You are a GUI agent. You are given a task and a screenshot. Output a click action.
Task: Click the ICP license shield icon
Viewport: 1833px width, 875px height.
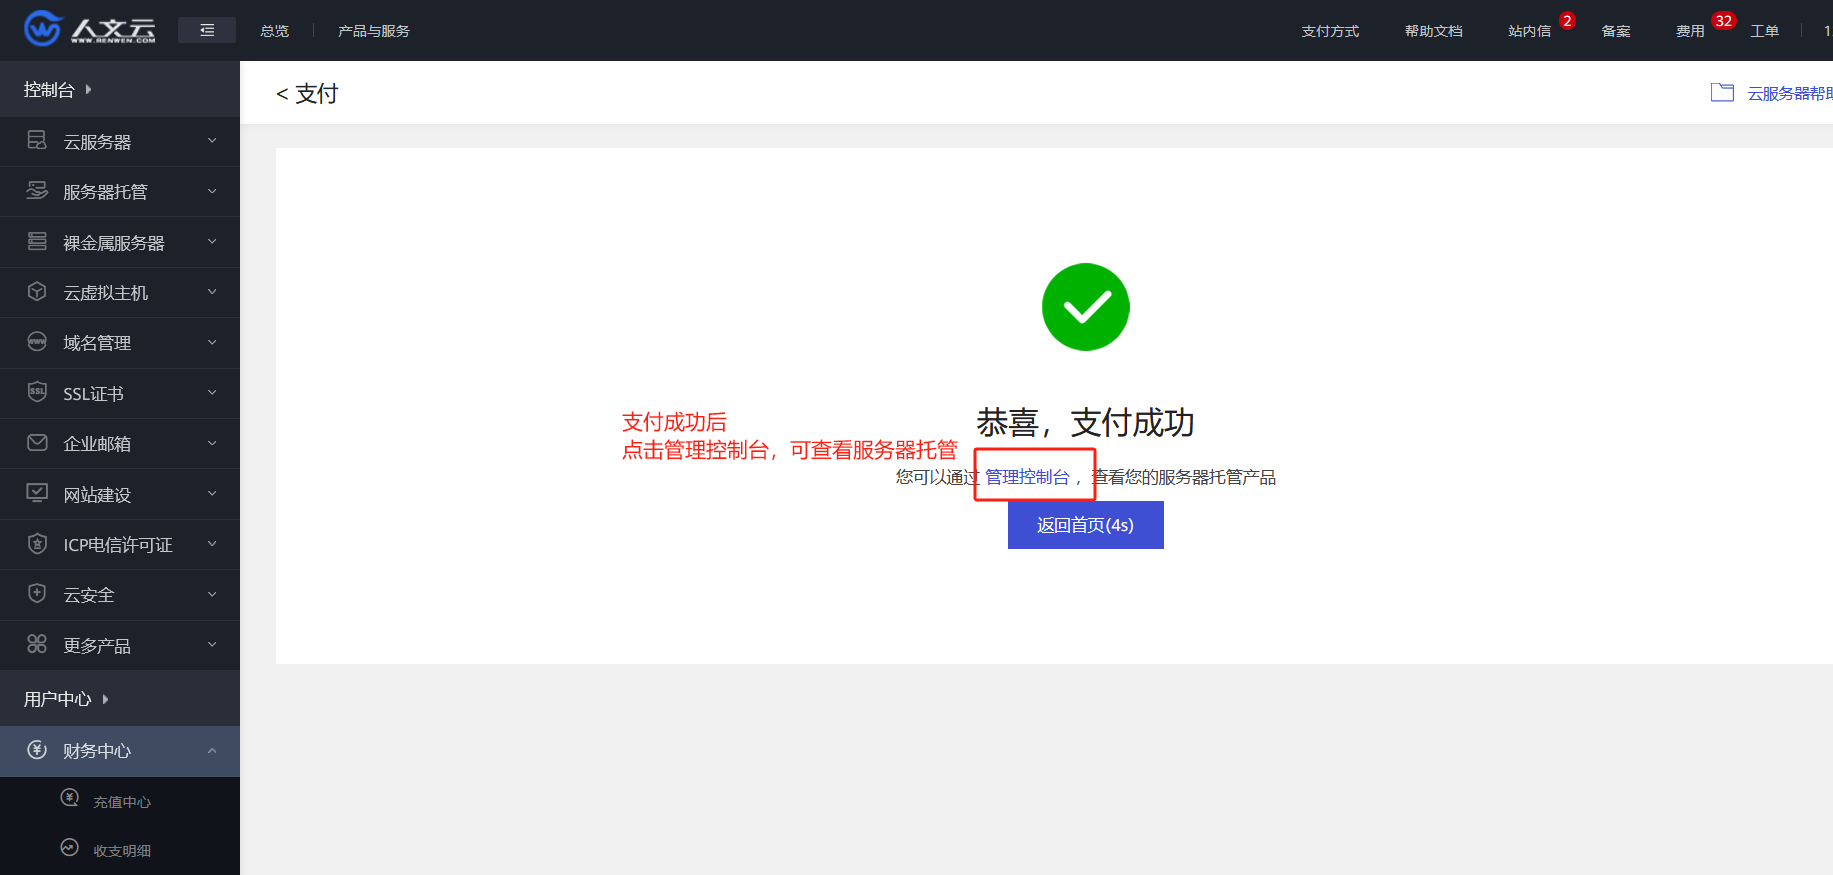[x=37, y=543]
